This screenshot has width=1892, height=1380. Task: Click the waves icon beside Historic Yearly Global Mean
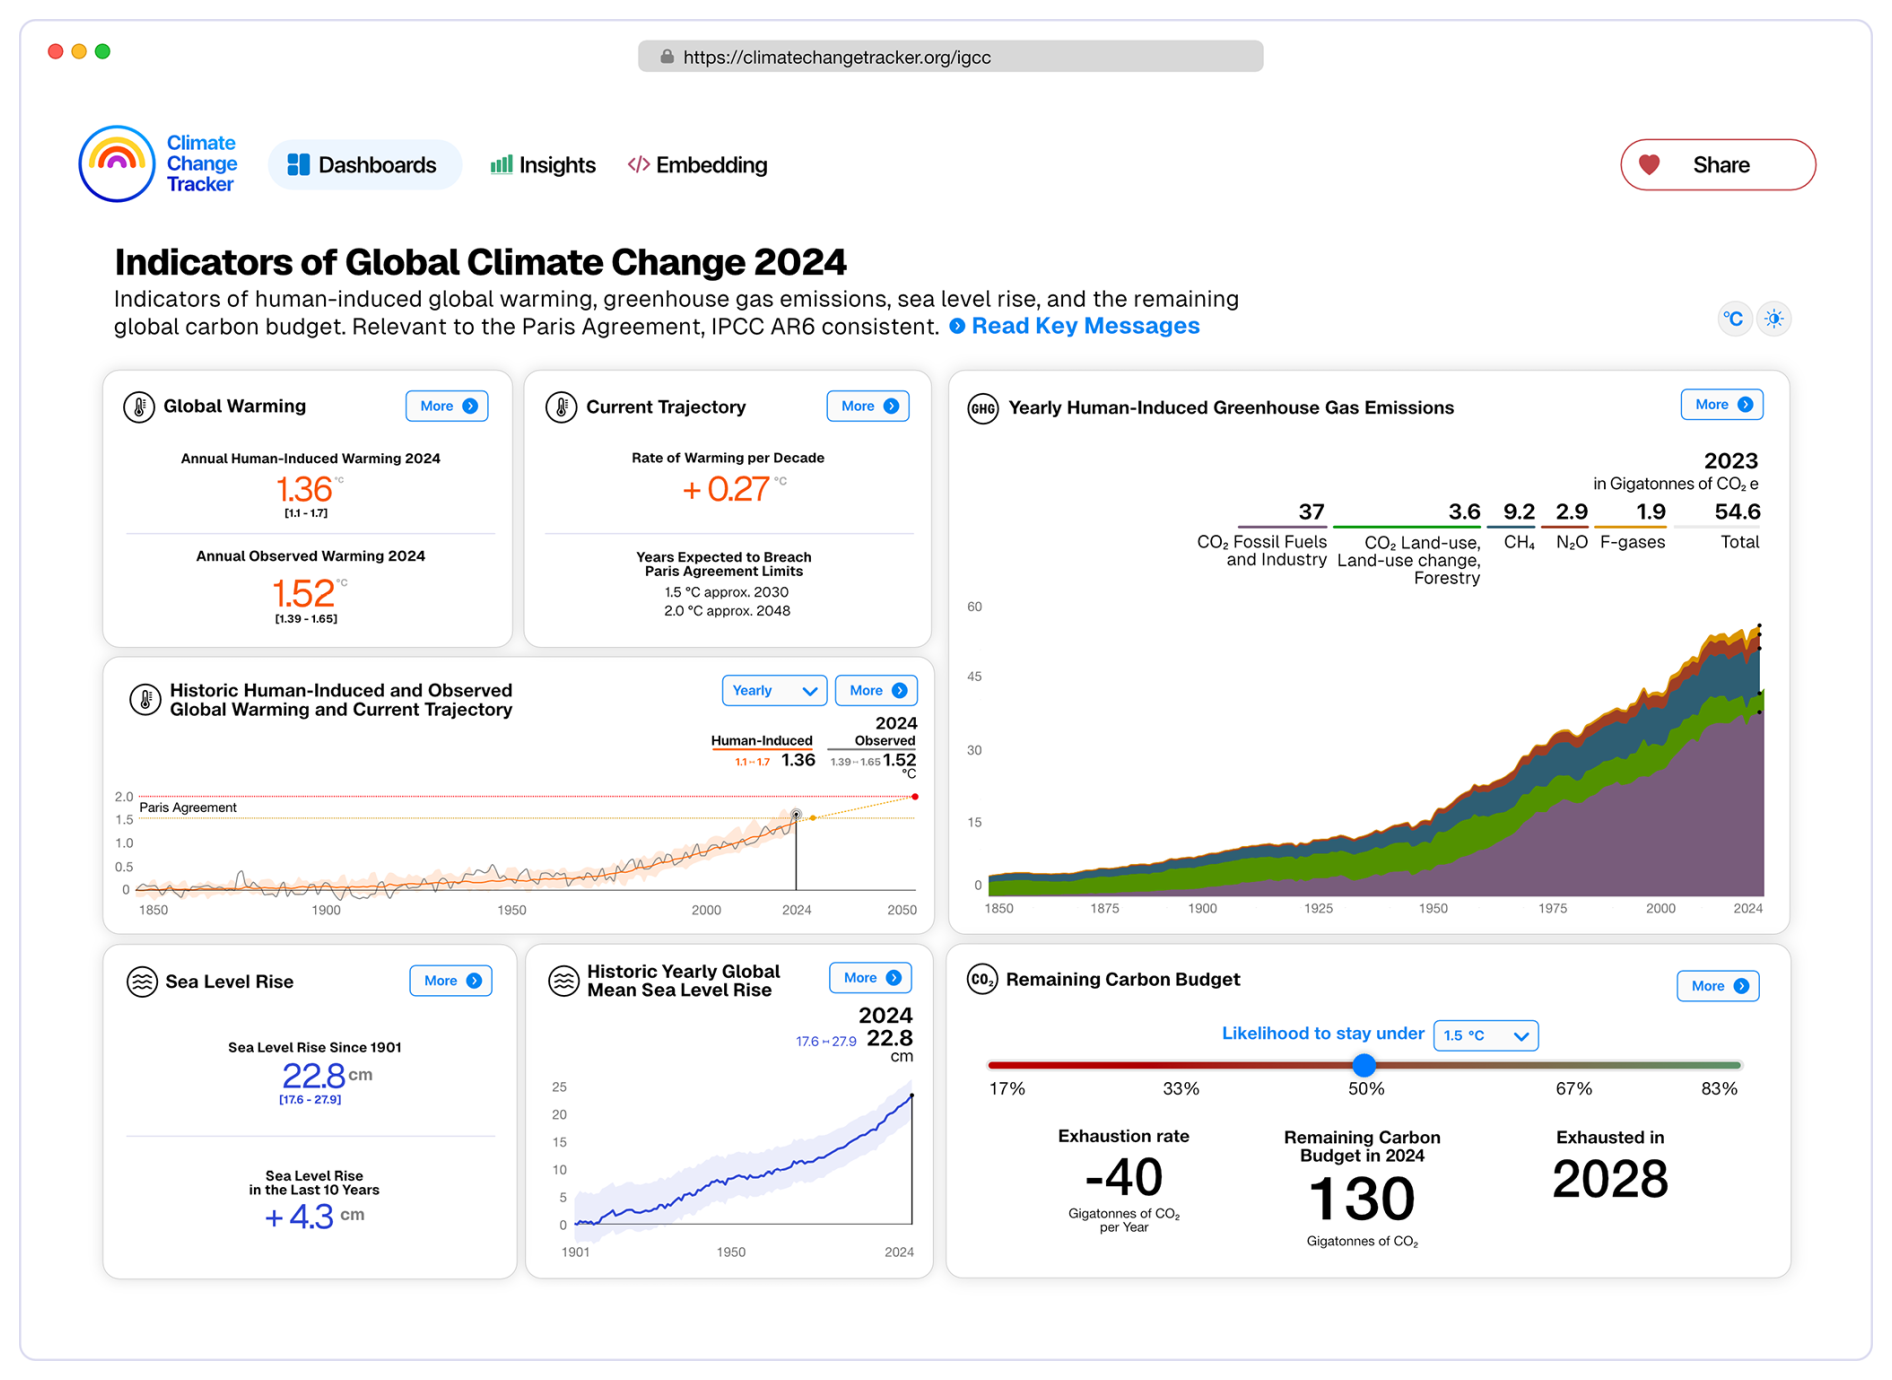tap(564, 981)
